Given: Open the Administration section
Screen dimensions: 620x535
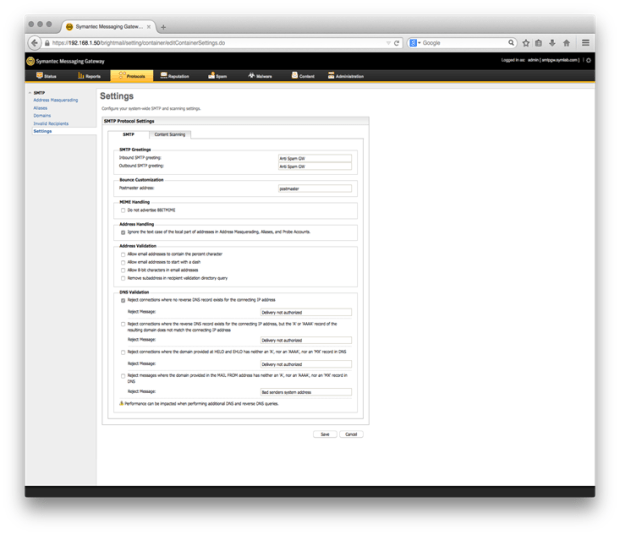Looking at the screenshot, I should (346, 76).
